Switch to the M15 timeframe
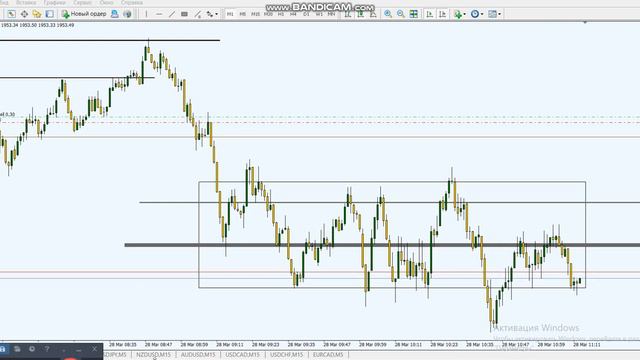The width and height of the screenshot is (640, 360). pos(256,14)
